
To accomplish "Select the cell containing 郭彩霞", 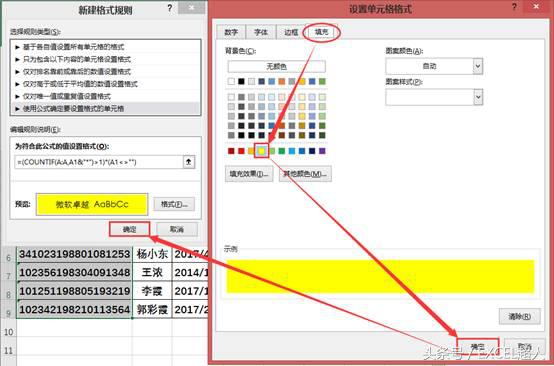I will pyautogui.click(x=152, y=309).
